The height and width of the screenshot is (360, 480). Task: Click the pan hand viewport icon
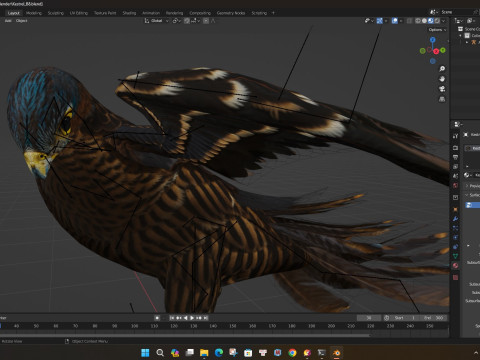click(442, 79)
